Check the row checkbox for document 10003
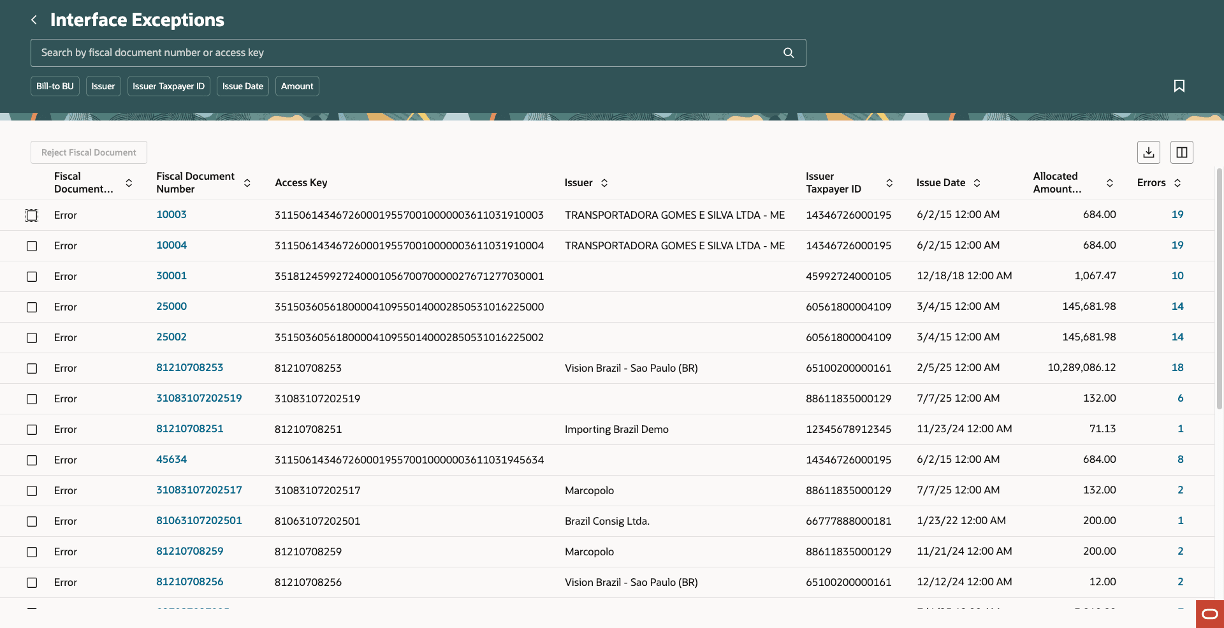 point(29,214)
